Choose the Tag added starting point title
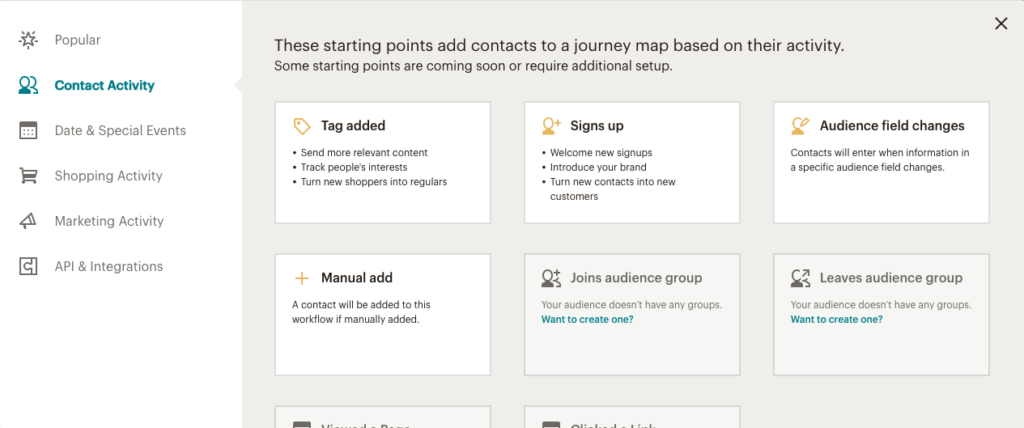Screen dimensions: 1024x428 point(353,125)
